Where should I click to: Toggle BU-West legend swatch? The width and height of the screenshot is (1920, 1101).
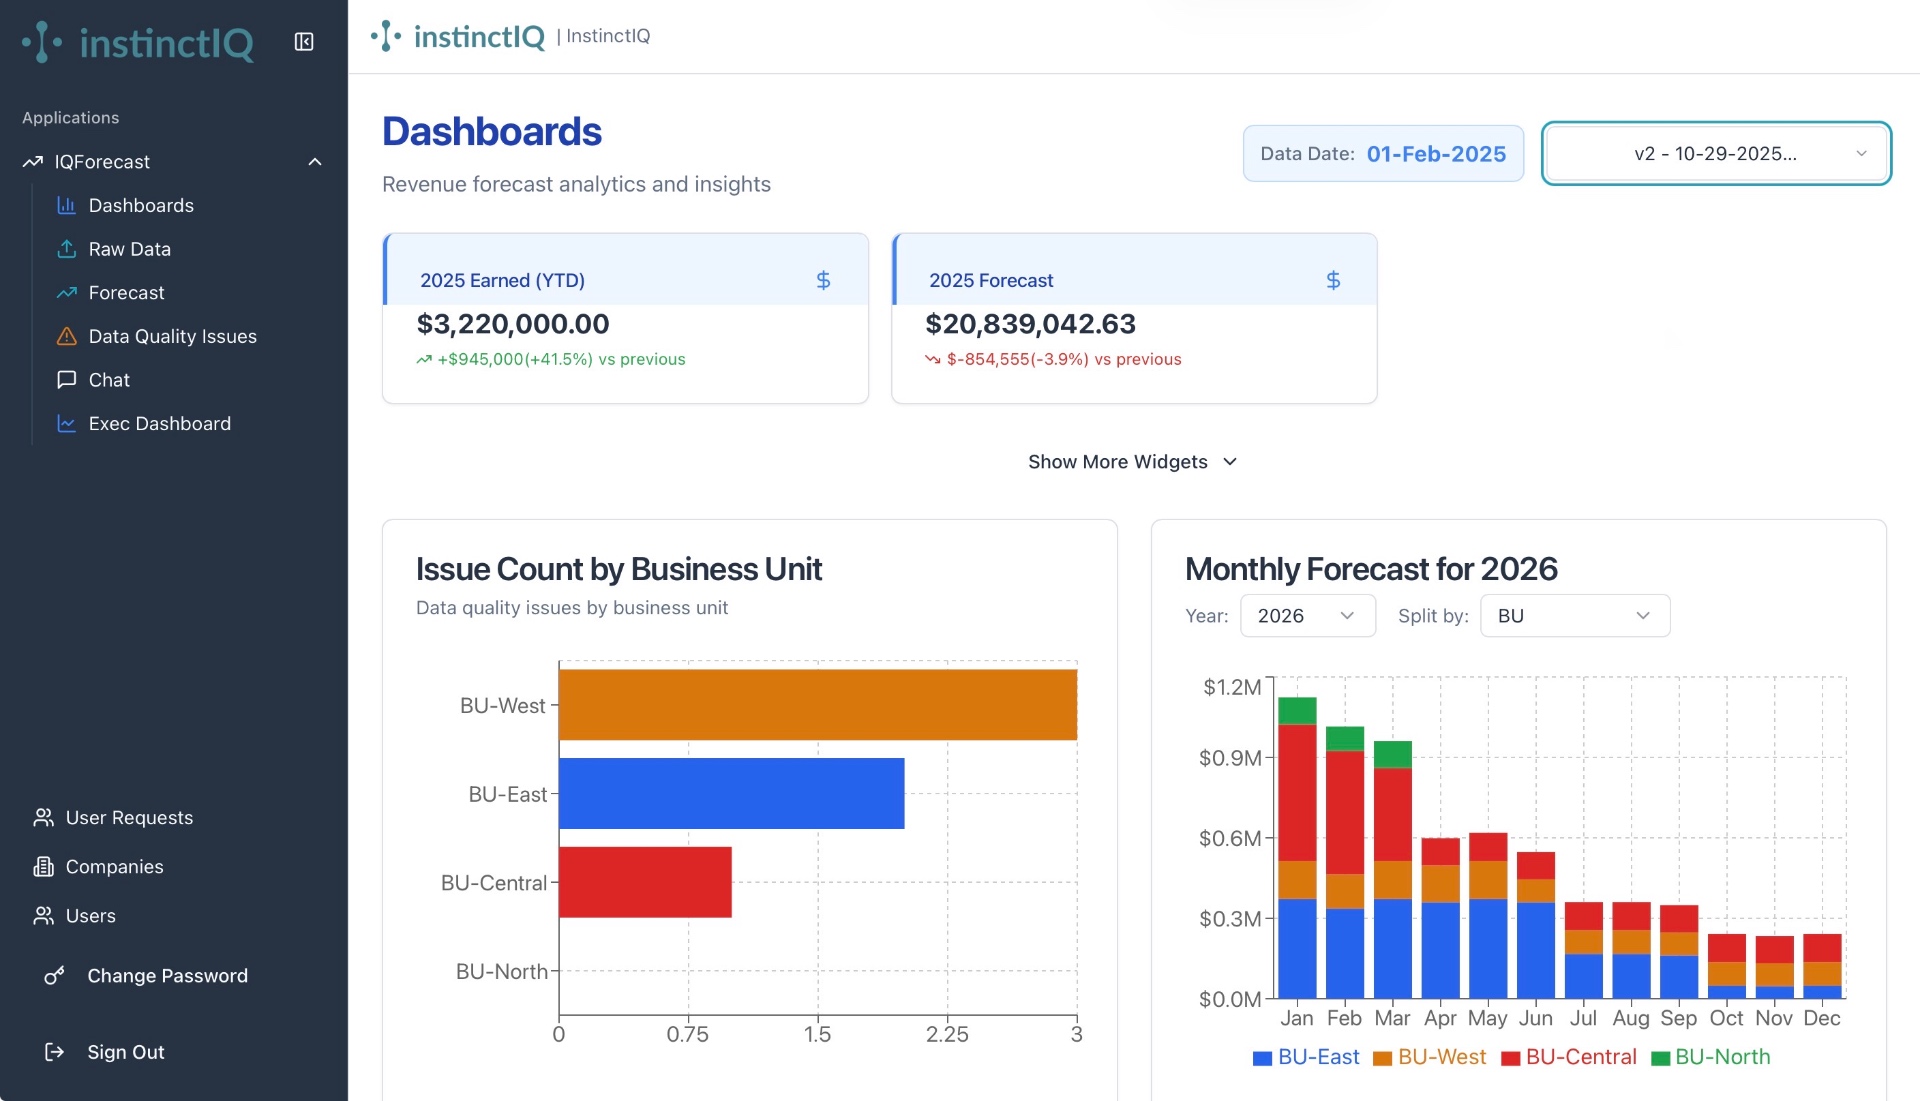tap(1382, 1059)
